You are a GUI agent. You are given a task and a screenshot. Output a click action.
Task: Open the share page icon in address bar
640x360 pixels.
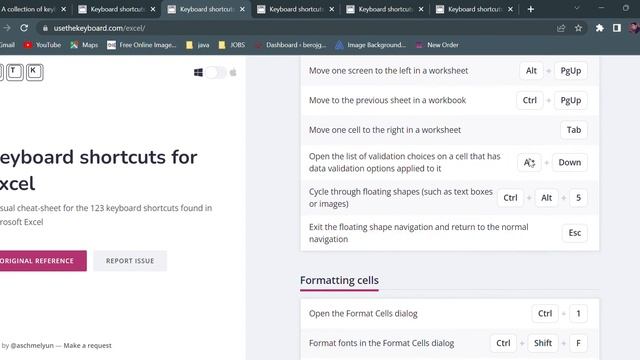pos(561,28)
